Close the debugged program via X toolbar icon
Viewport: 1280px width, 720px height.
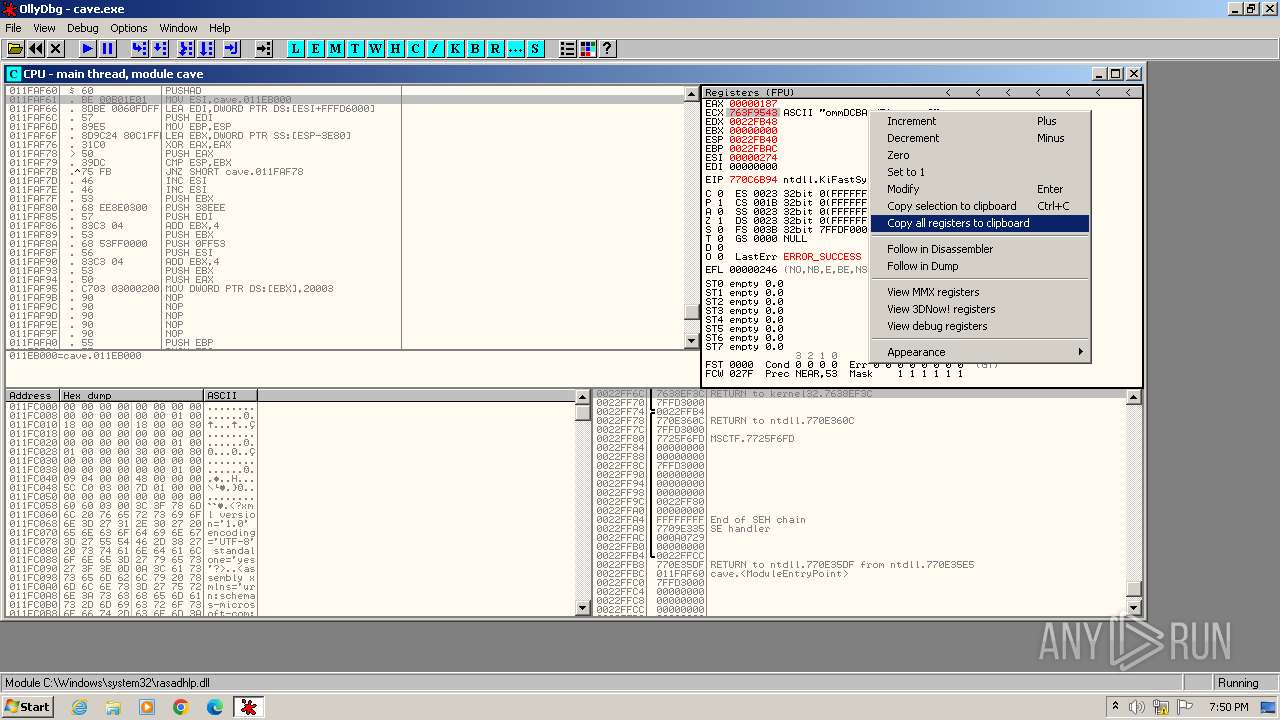[x=56, y=48]
